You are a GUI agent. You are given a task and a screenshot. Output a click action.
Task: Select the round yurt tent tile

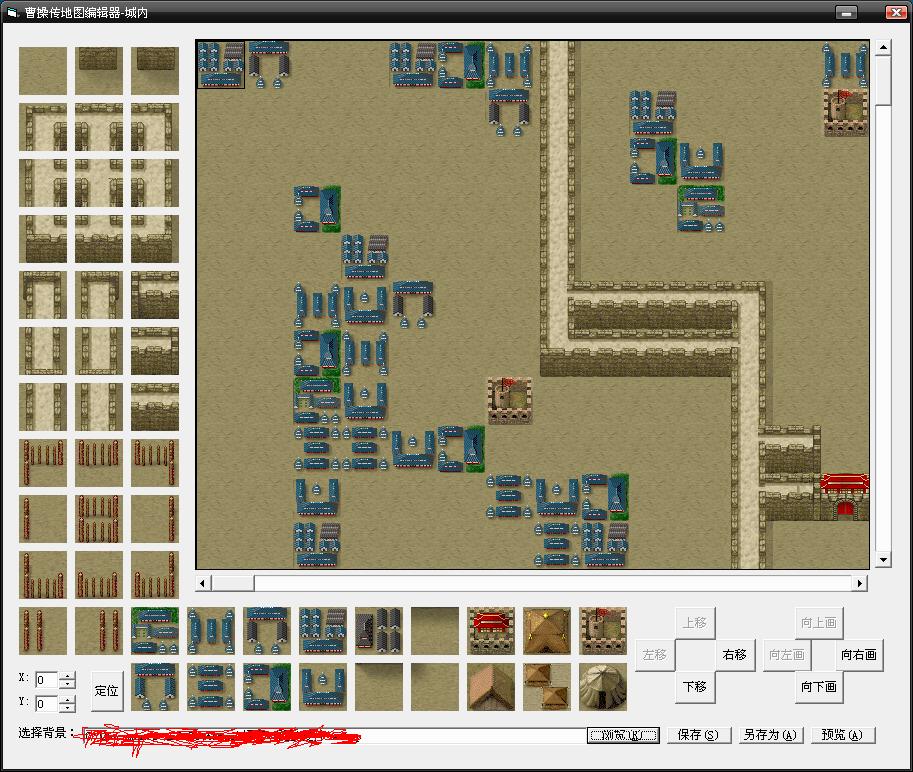tap(603, 687)
